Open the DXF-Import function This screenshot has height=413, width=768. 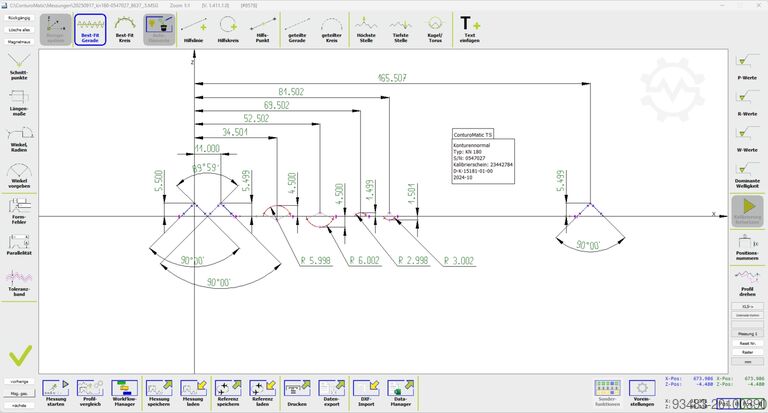click(x=366, y=390)
